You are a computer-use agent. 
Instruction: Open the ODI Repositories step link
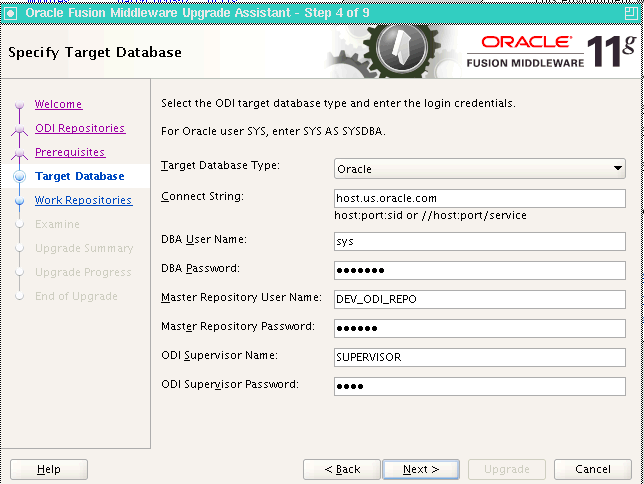(80, 128)
